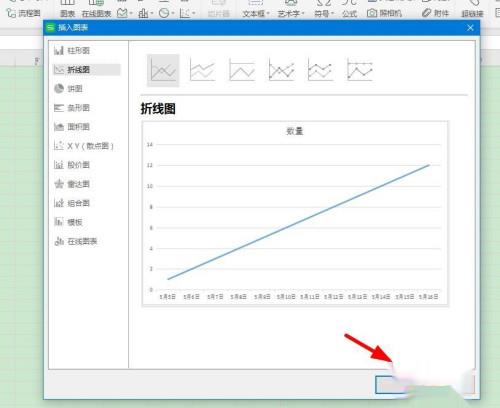Screen dimensions: 500x408
Task: Click 附件 attachment button in ribbon
Action: (435, 13)
